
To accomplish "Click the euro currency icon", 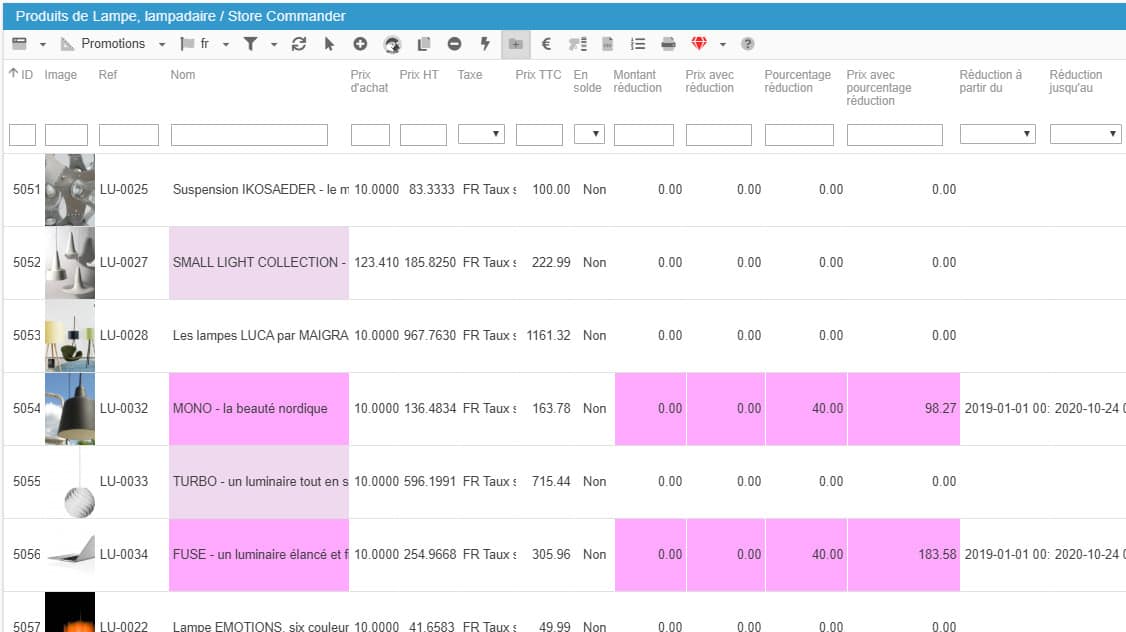I will pyautogui.click(x=546, y=44).
